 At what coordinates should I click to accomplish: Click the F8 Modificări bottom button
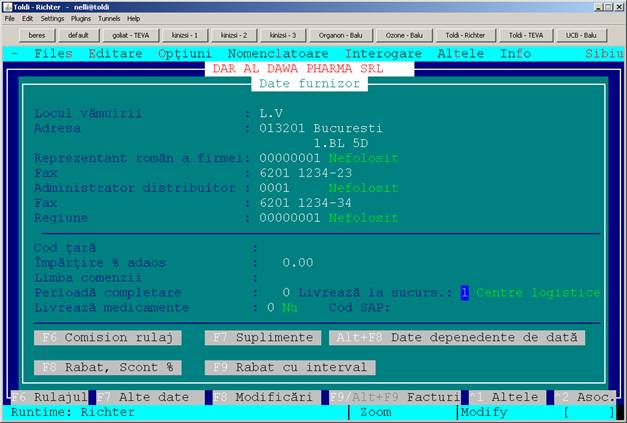pos(266,397)
